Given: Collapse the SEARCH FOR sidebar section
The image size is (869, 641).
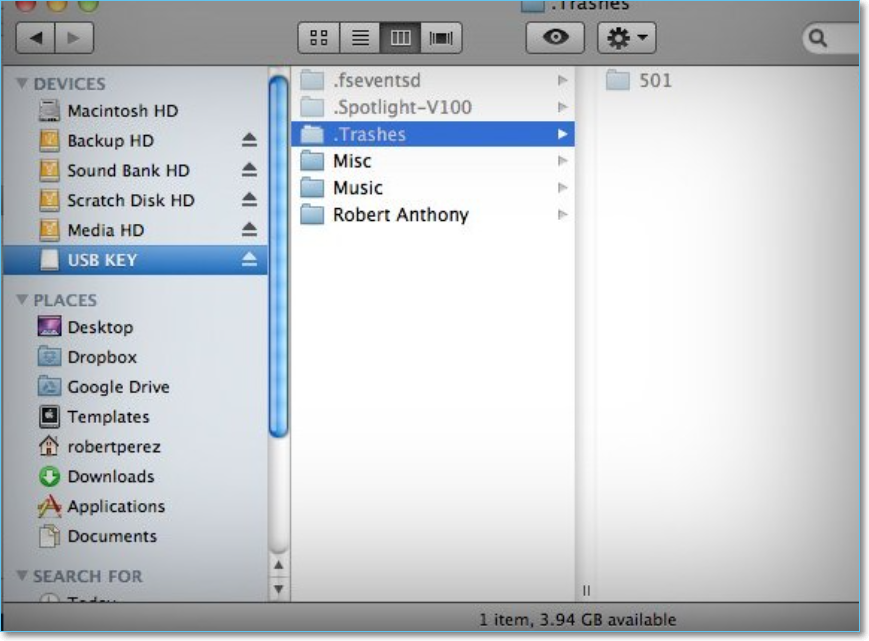Looking at the screenshot, I should (x=22, y=576).
